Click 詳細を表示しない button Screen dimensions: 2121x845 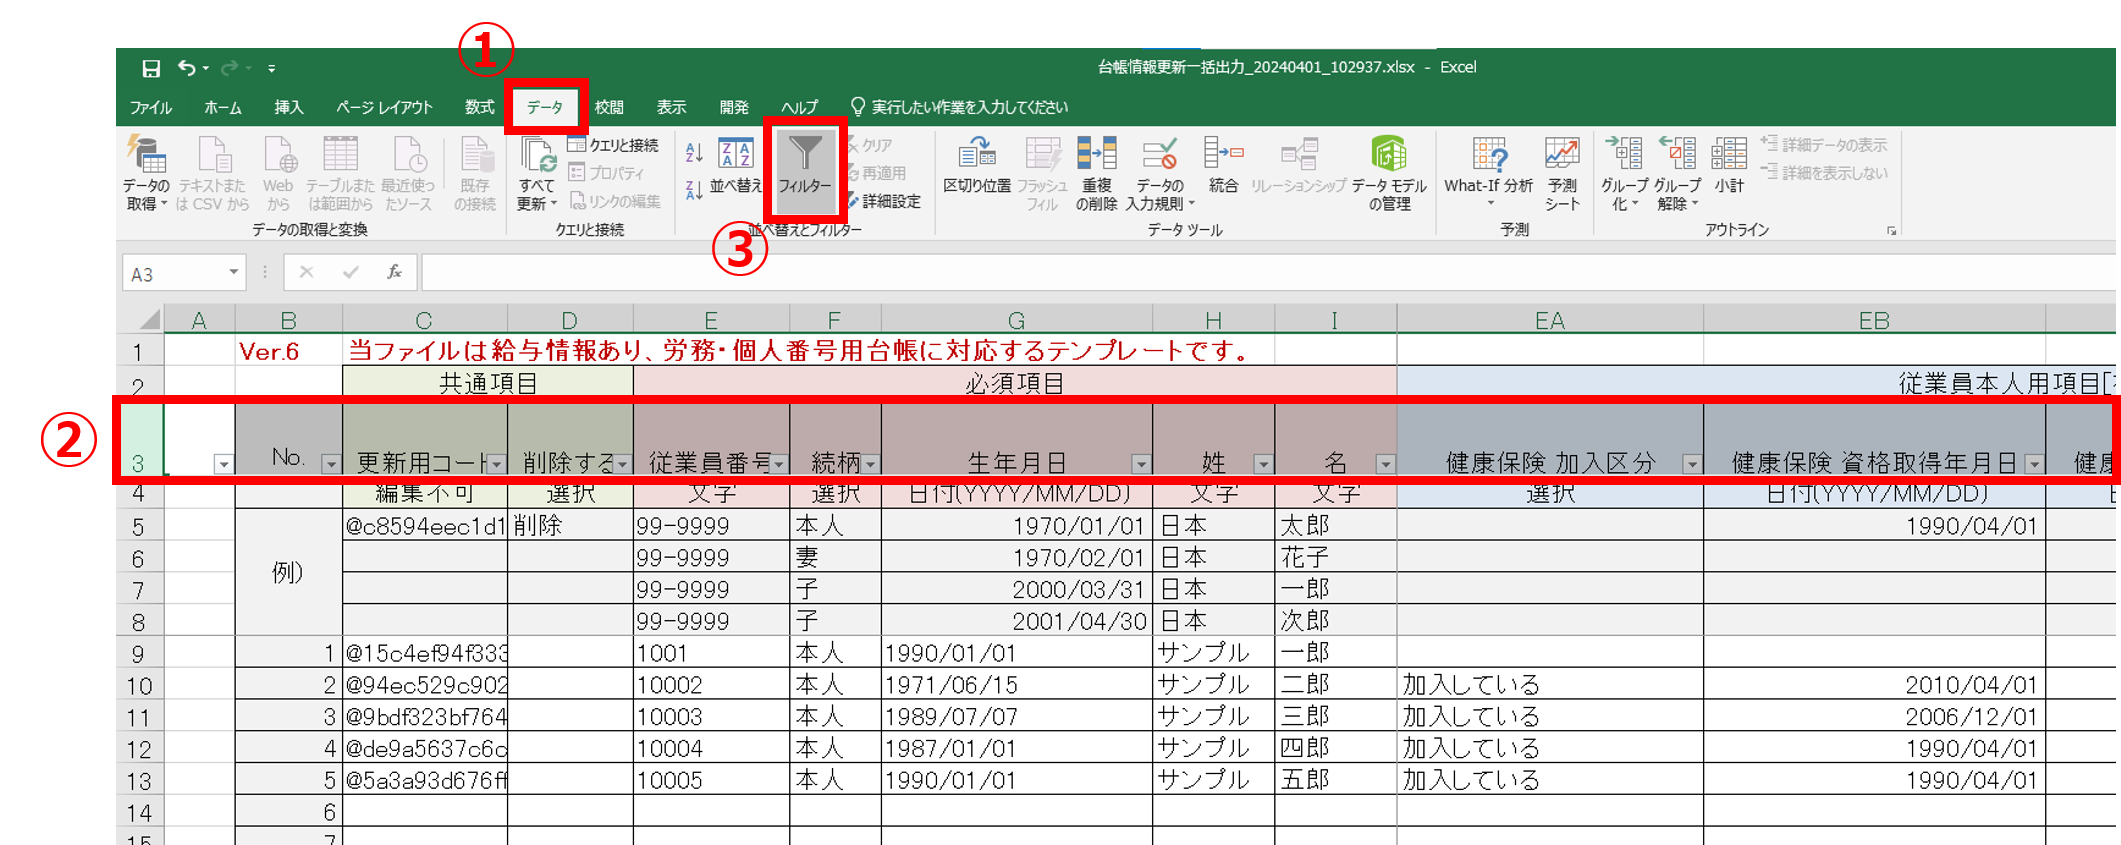coord(1824,173)
